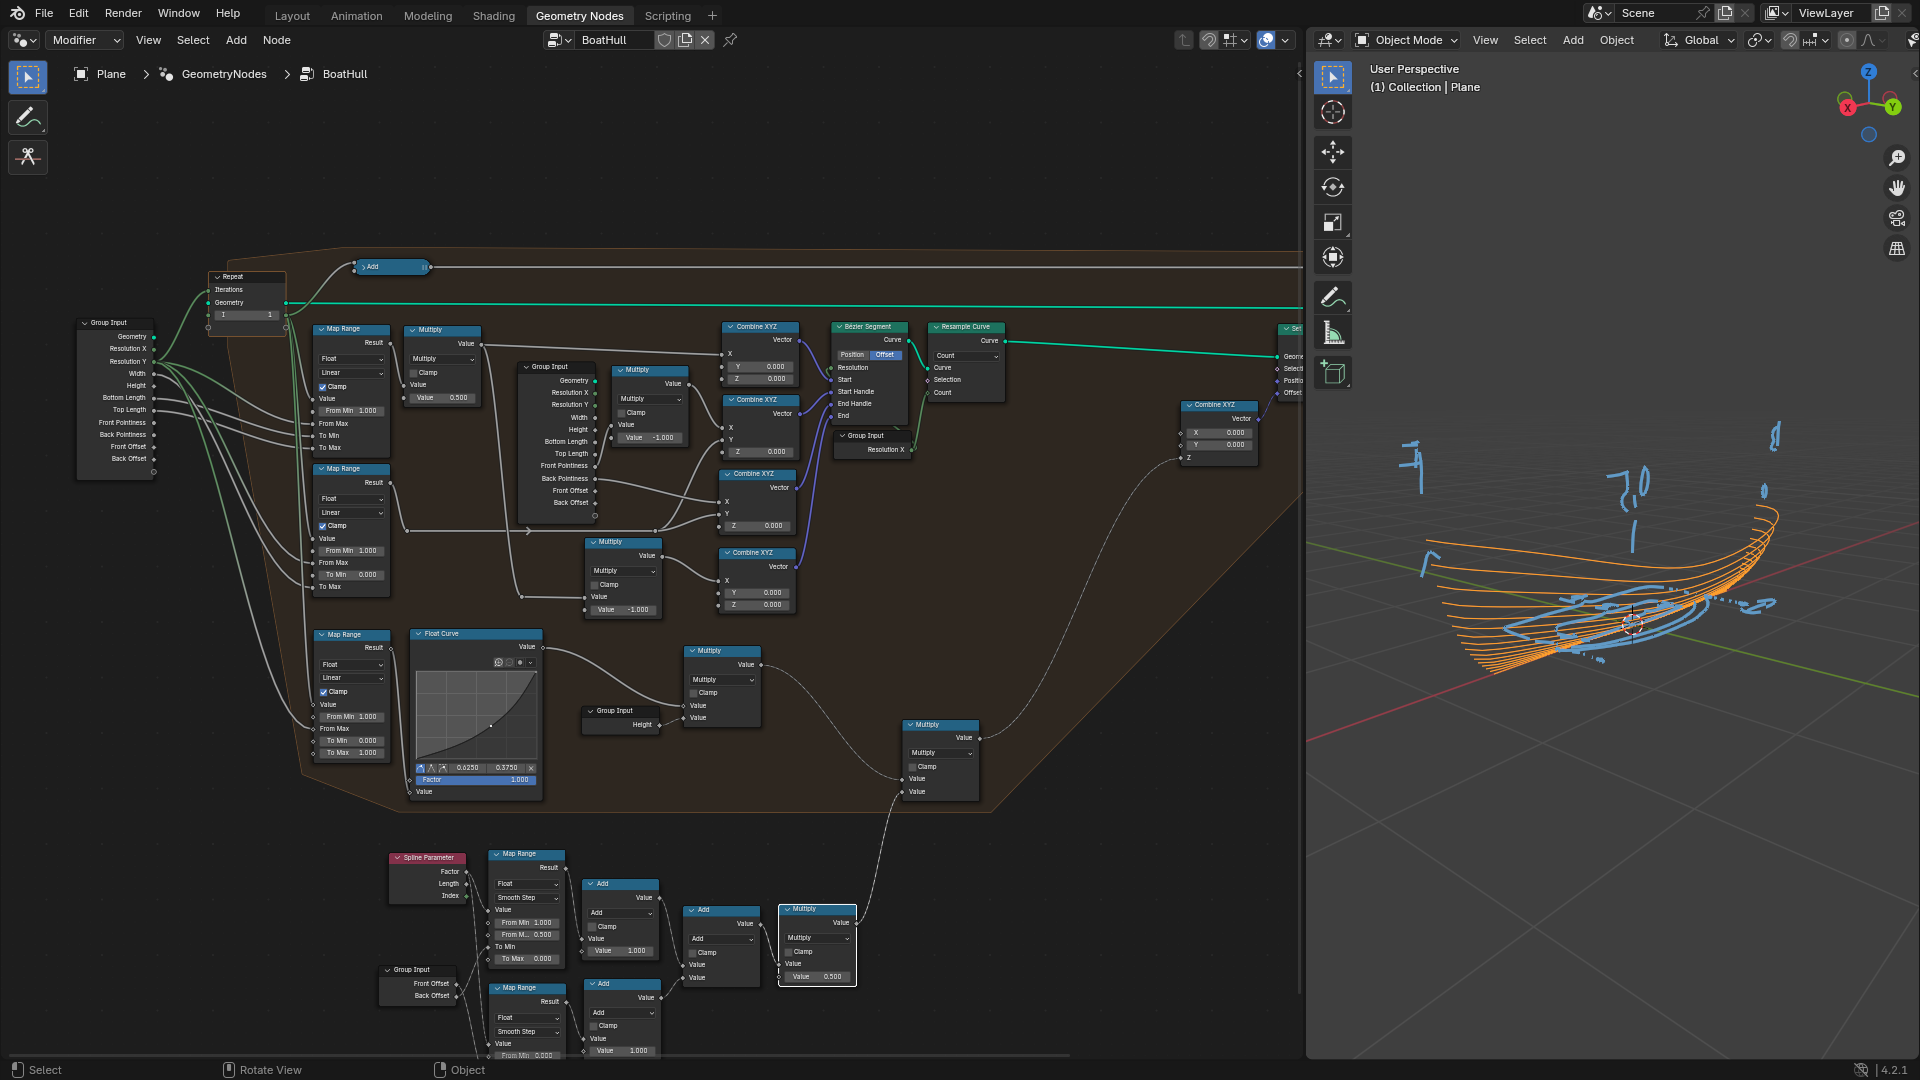Click the new scene icon beside Scene
Image resolution: width=1920 pixels, height=1080 pixels.
click(x=1725, y=13)
